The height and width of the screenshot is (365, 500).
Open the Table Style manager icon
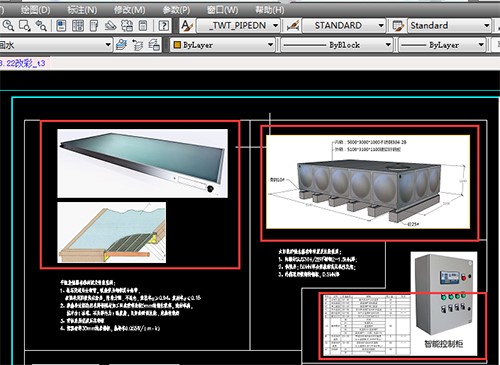point(398,26)
